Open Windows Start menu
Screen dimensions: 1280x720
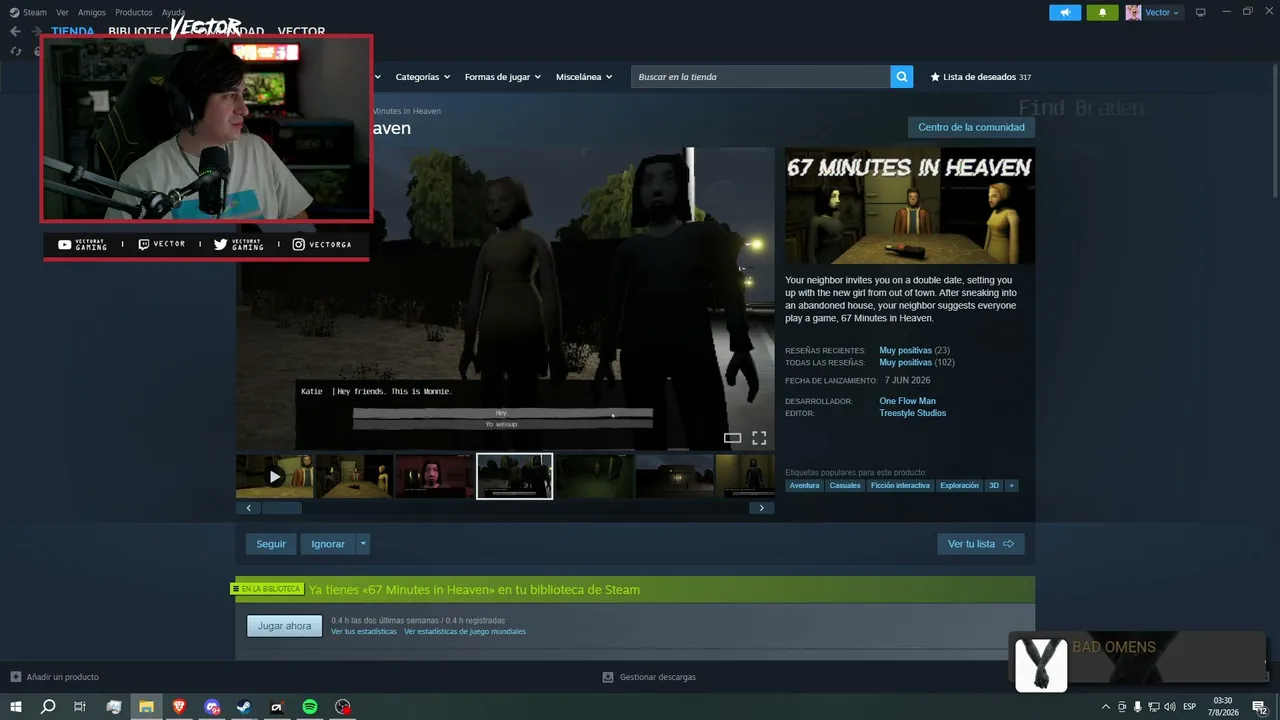(x=16, y=707)
